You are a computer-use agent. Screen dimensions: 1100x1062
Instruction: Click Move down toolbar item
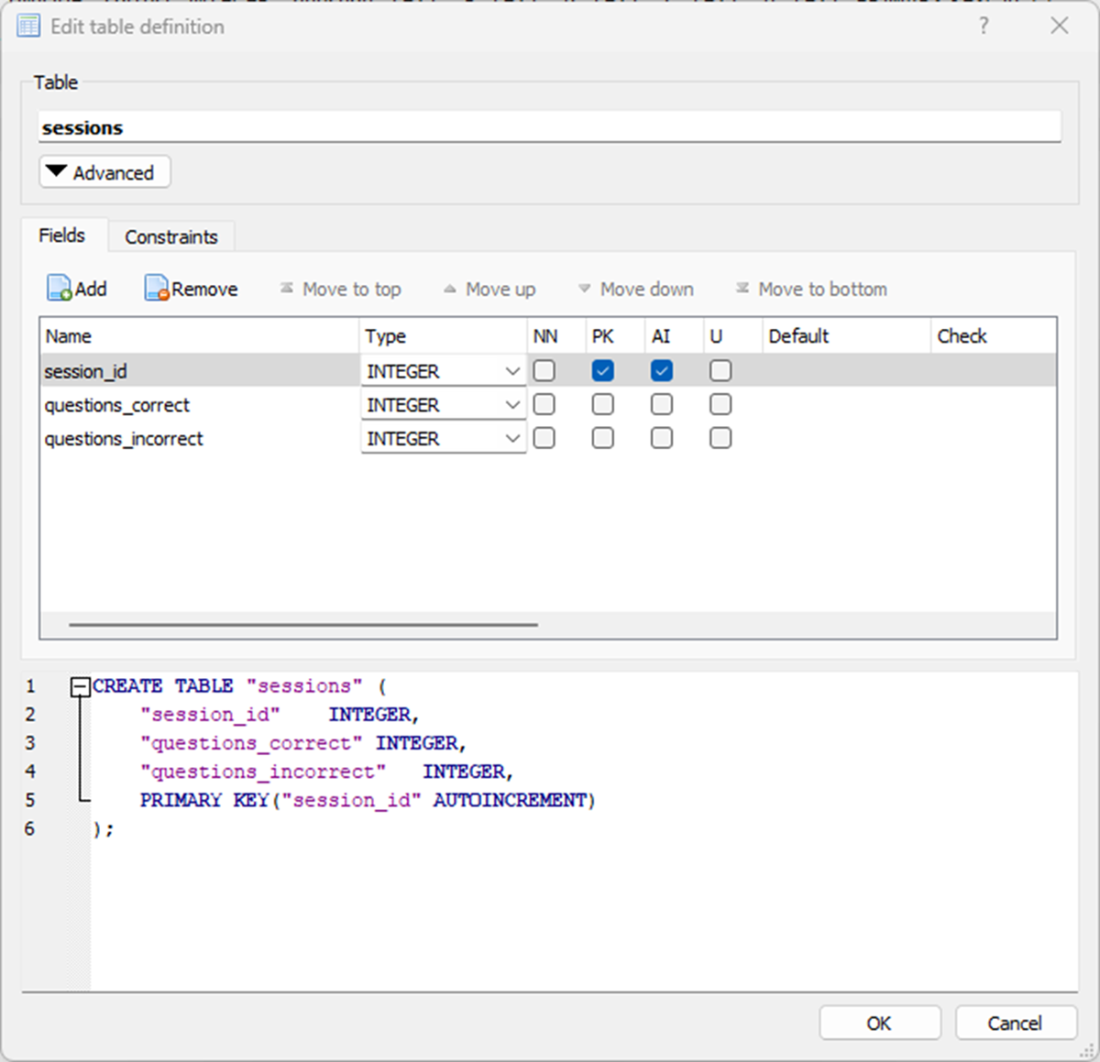point(636,289)
